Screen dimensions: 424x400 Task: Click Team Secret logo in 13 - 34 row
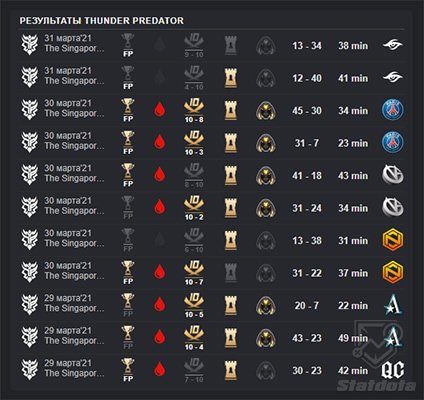[393, 45]
